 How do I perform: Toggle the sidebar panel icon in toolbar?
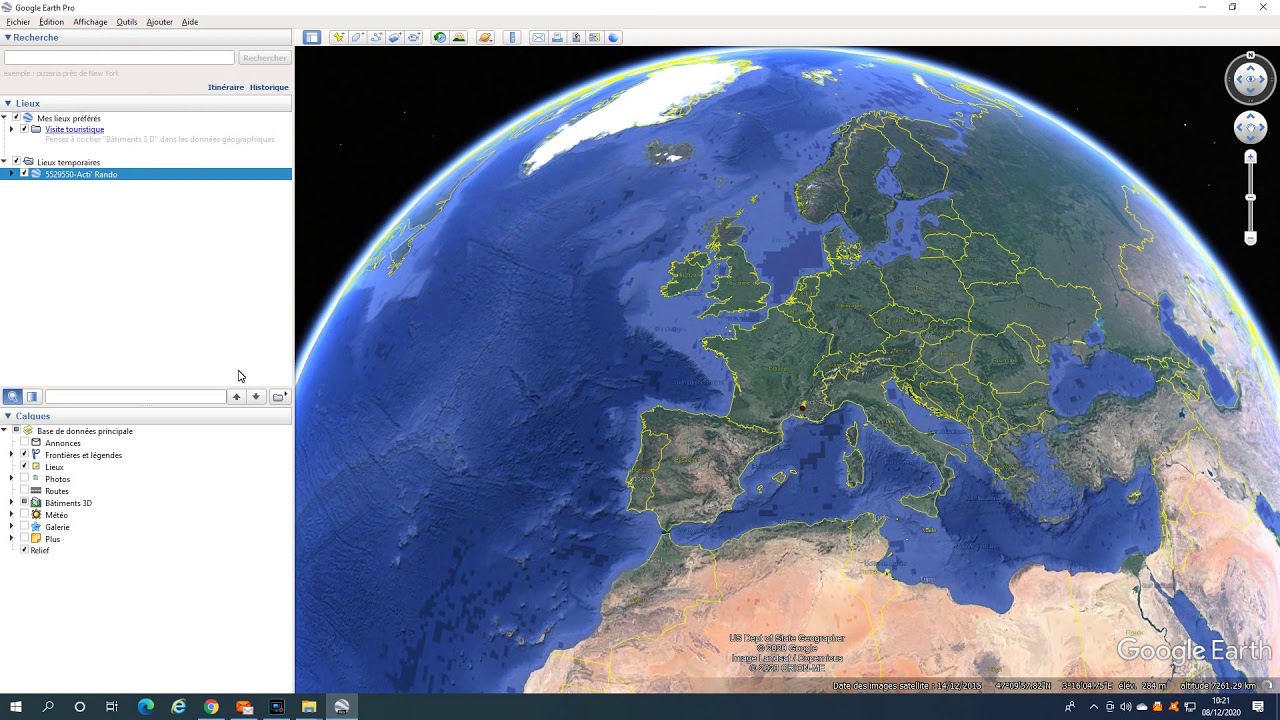pos(312,37)
